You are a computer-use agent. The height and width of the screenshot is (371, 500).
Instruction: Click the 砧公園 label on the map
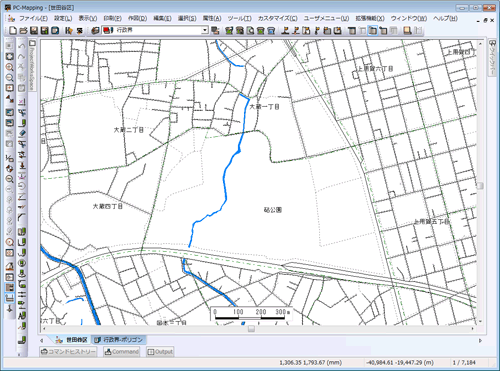tap(273, 210)
